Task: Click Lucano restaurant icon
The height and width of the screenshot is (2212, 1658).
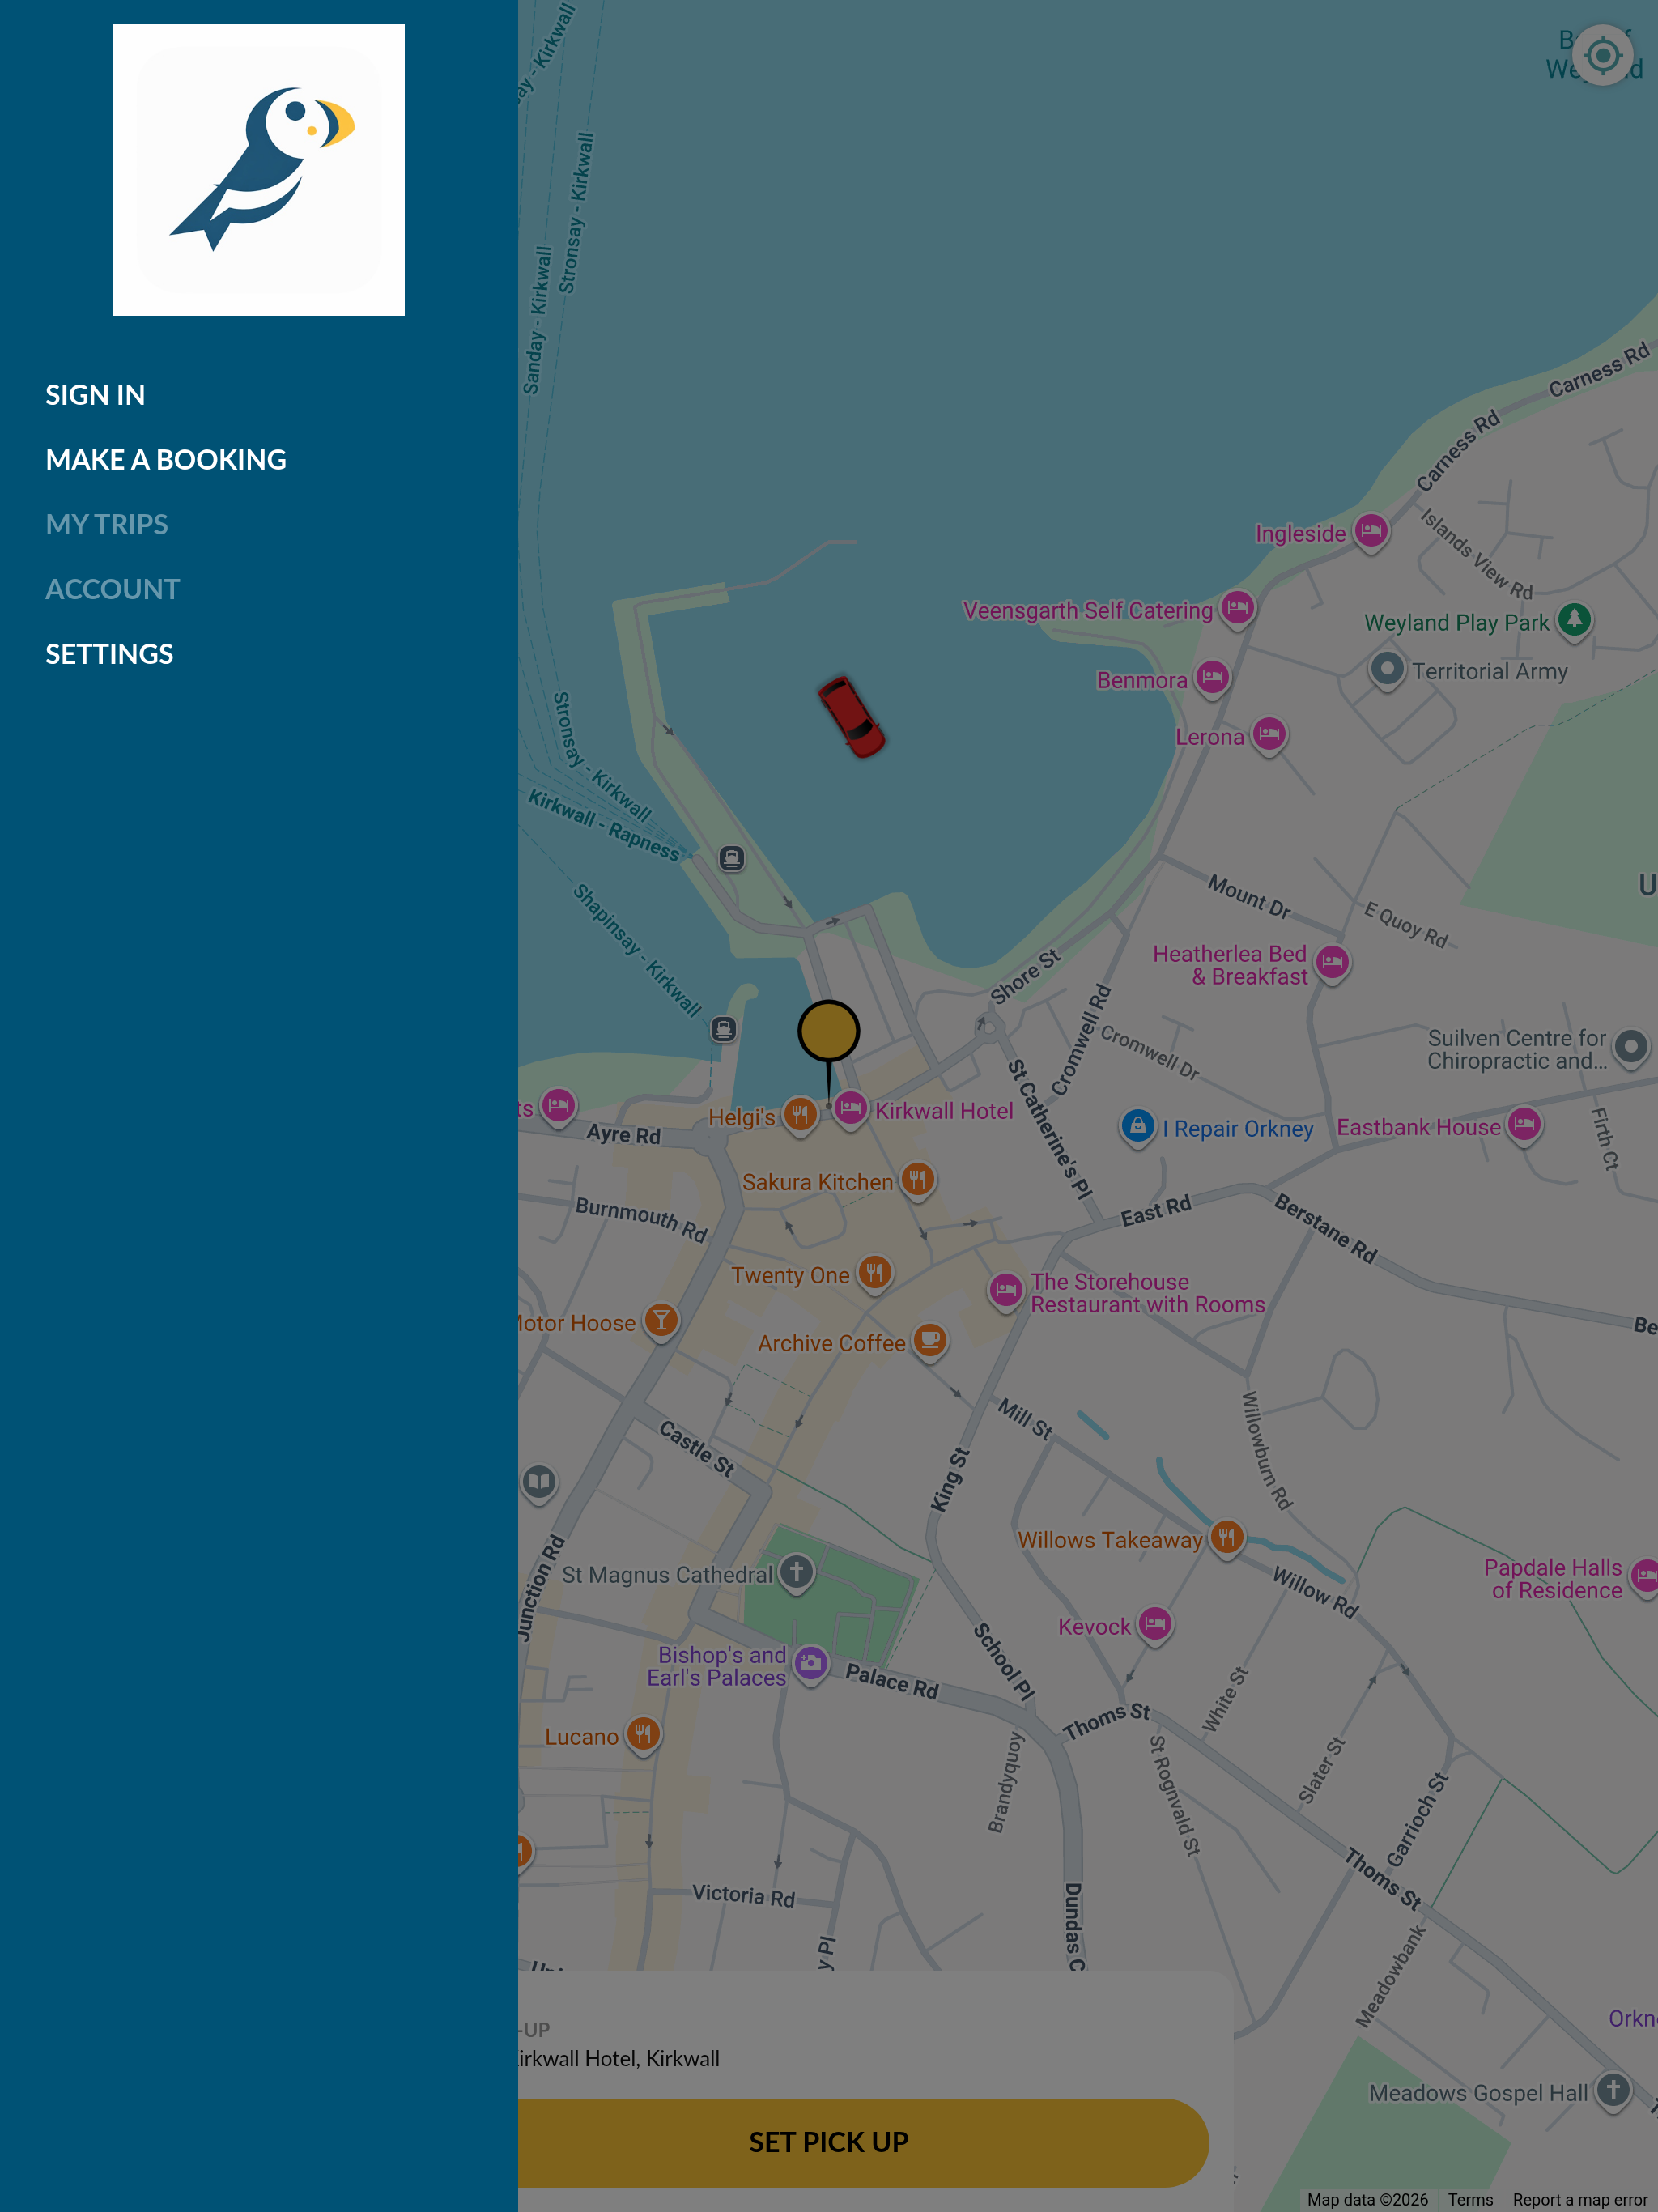Action: tap(643, 1735)
